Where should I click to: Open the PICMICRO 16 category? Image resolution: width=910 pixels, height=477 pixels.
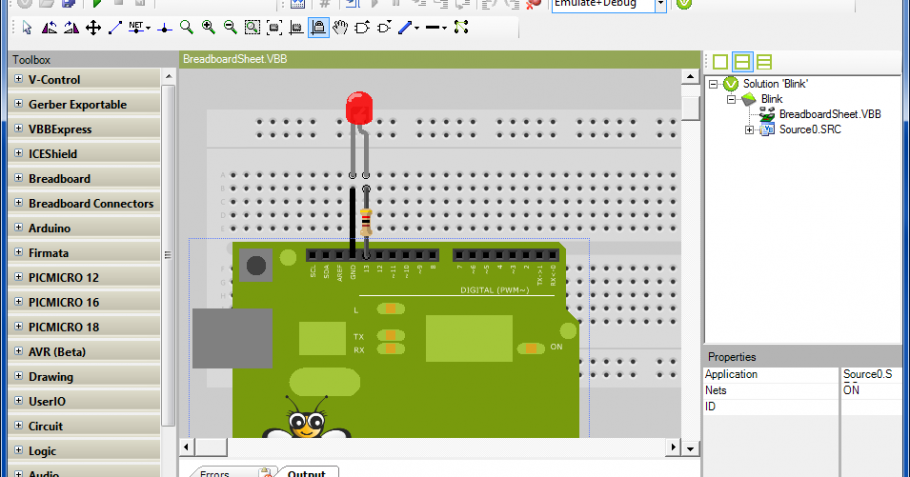(x=84, y=302)
